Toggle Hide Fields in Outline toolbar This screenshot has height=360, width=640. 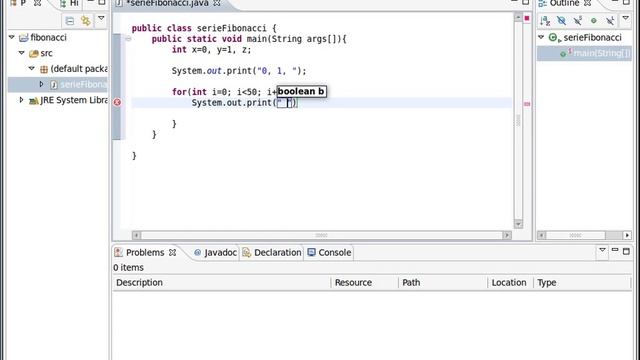561,20
